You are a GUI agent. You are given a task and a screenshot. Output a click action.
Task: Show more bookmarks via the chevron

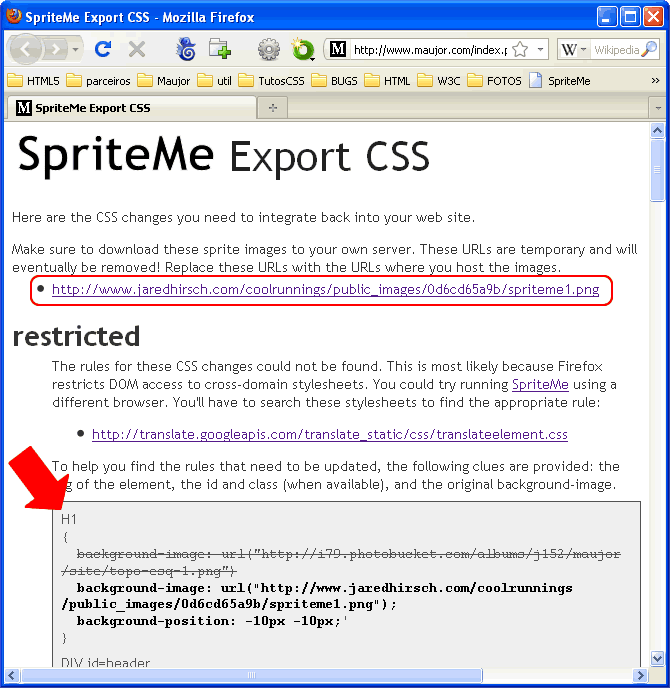click(656, 81)
